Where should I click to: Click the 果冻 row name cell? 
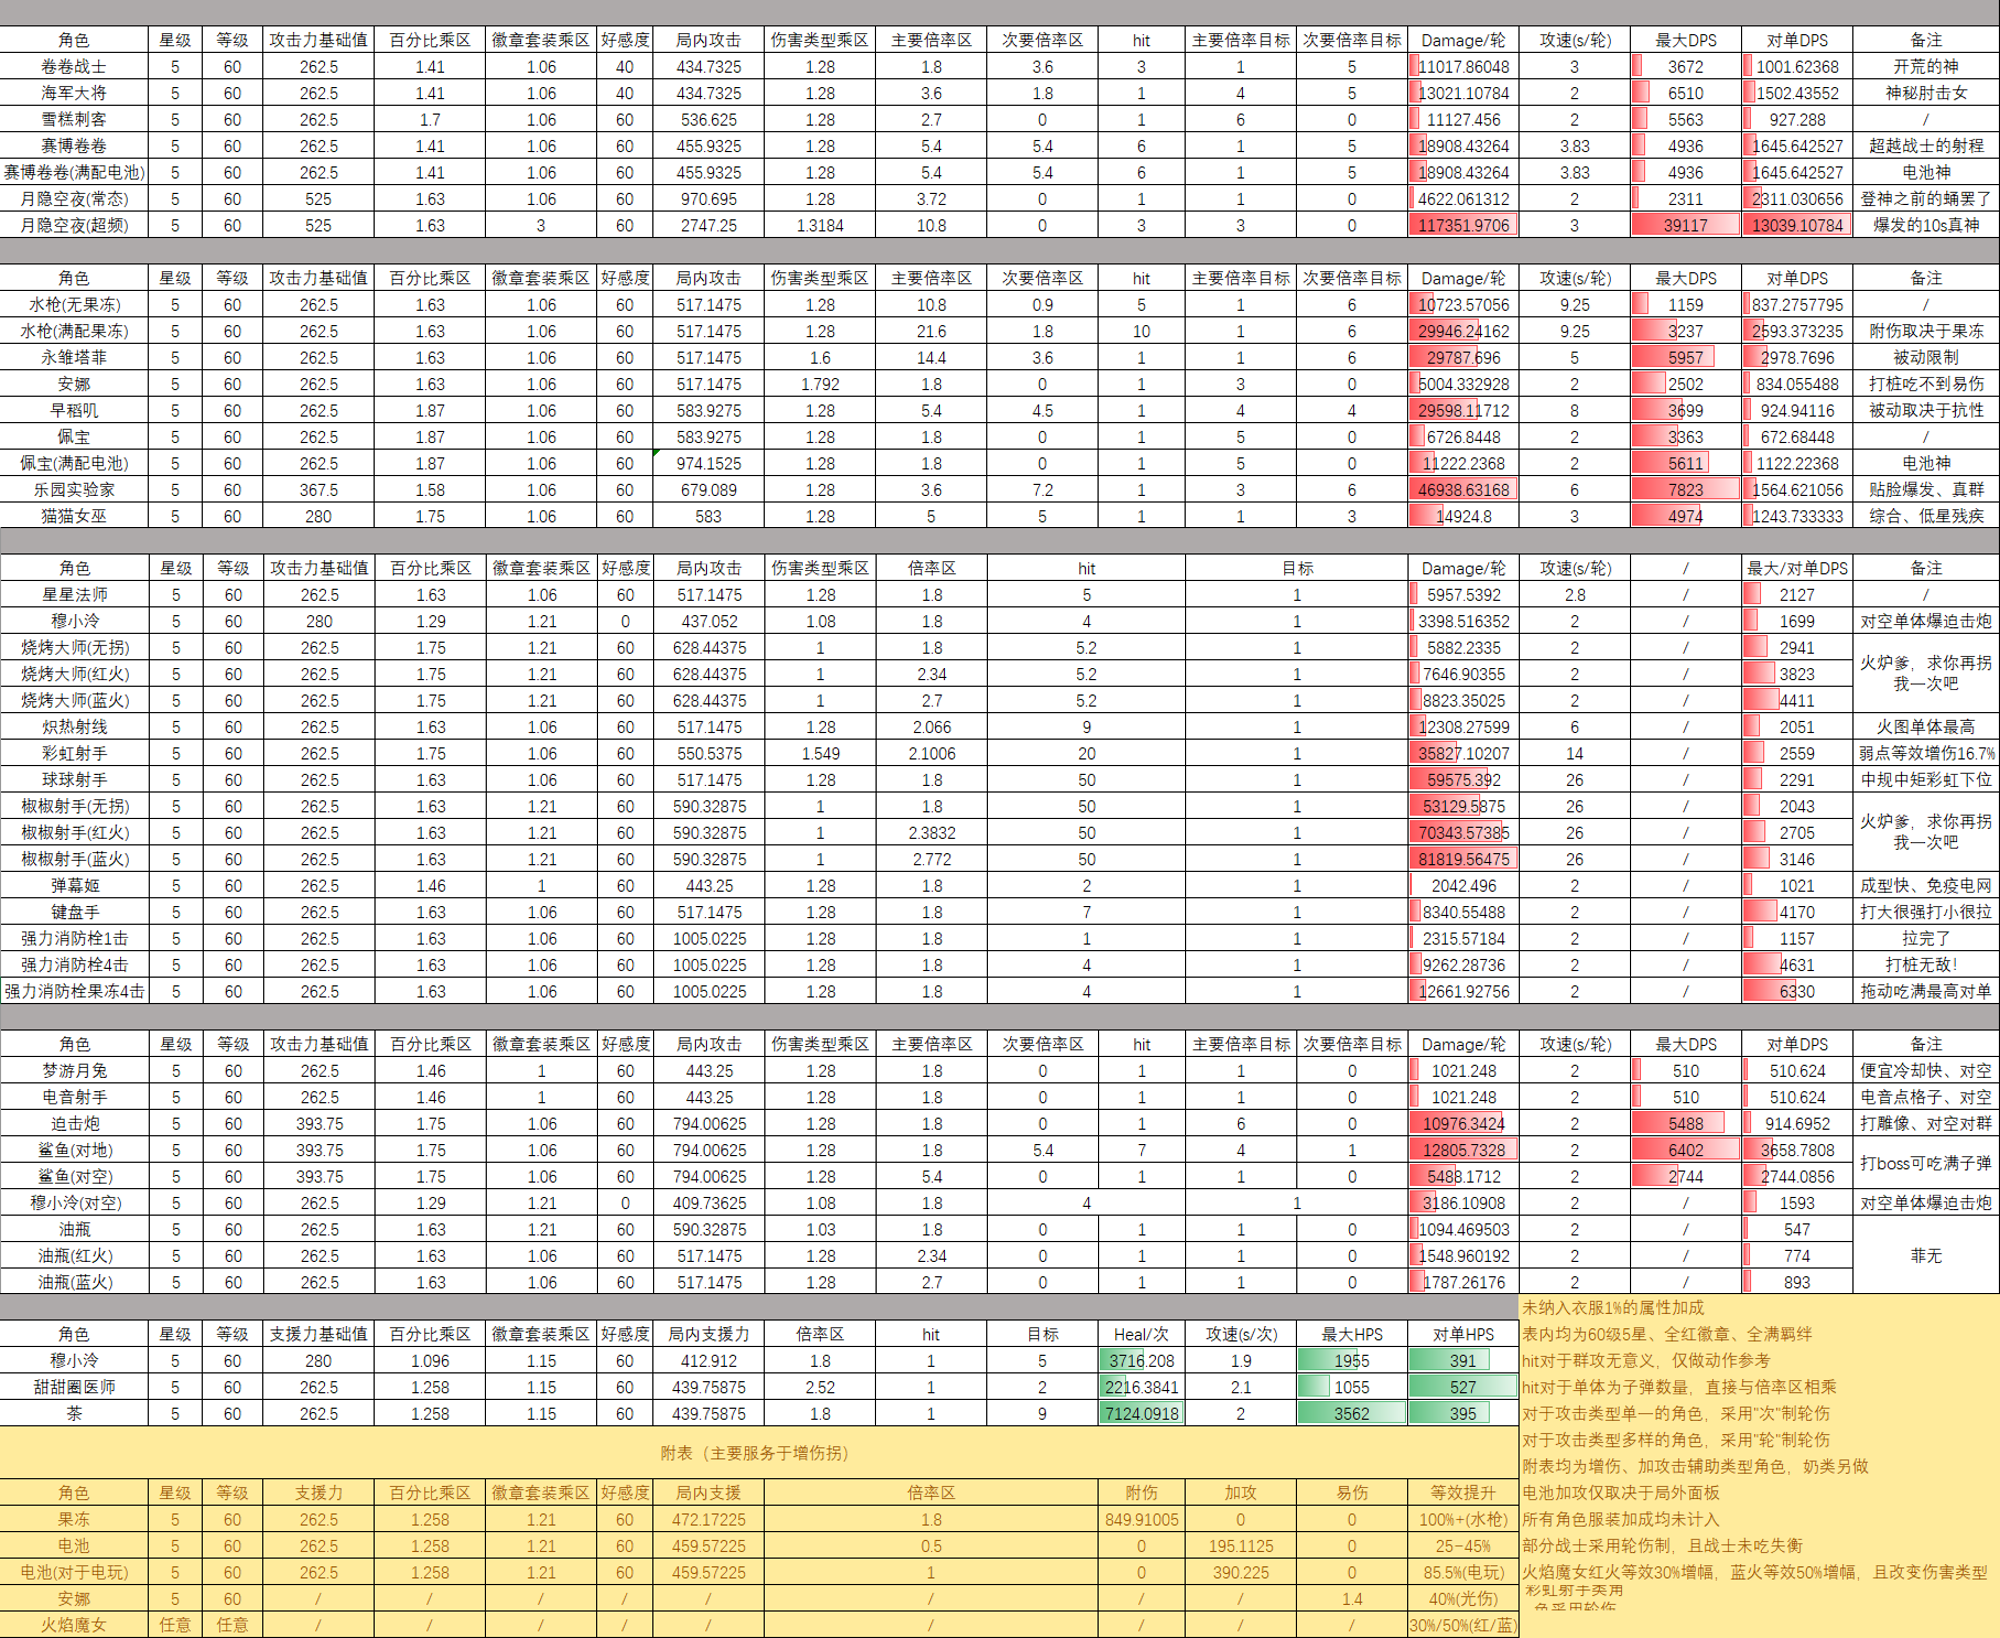tap(74, 1519)
